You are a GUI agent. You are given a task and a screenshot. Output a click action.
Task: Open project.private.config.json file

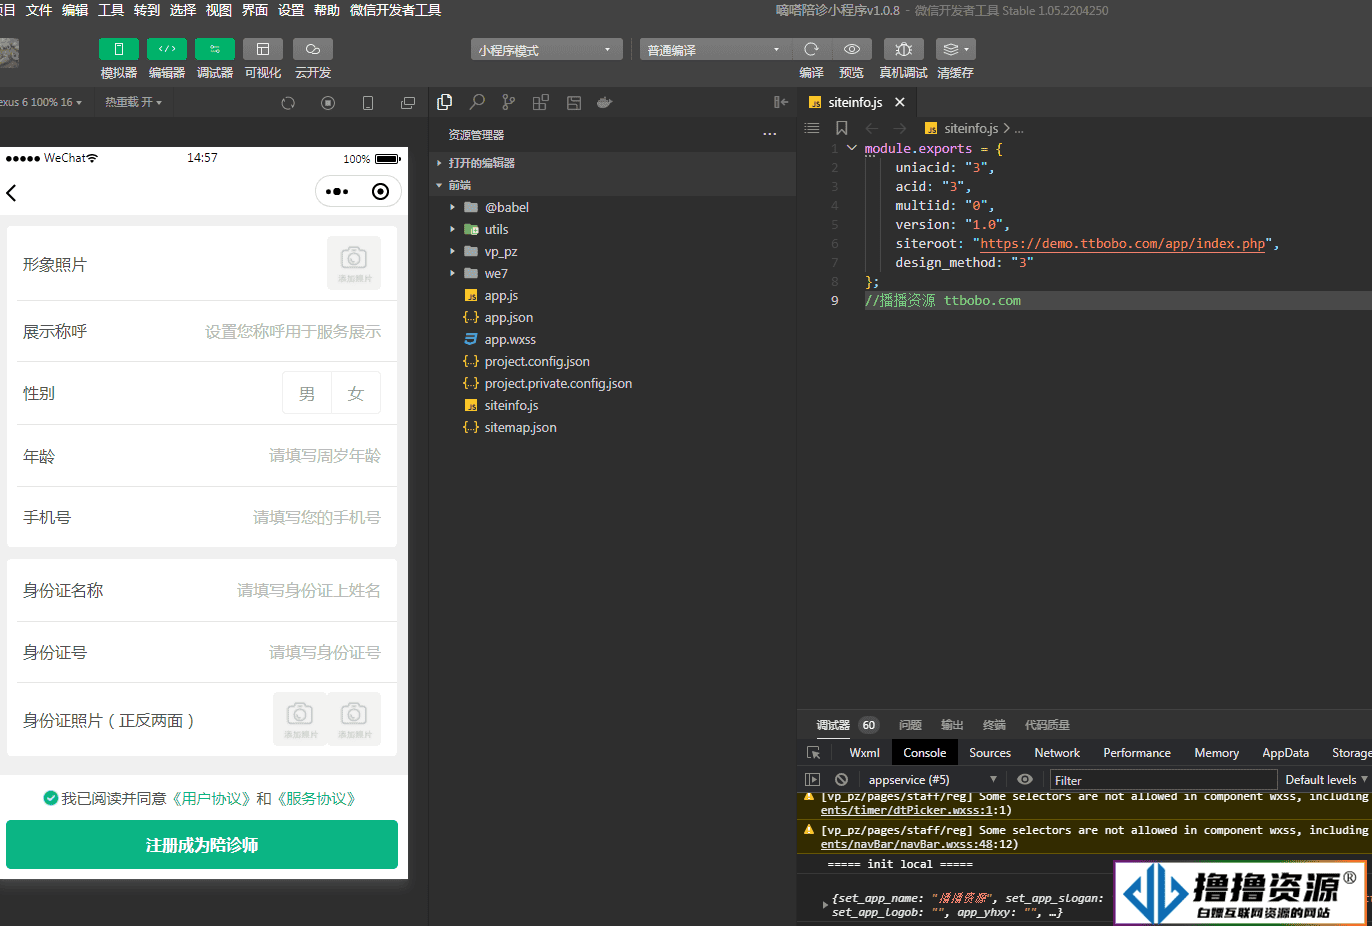613,383
